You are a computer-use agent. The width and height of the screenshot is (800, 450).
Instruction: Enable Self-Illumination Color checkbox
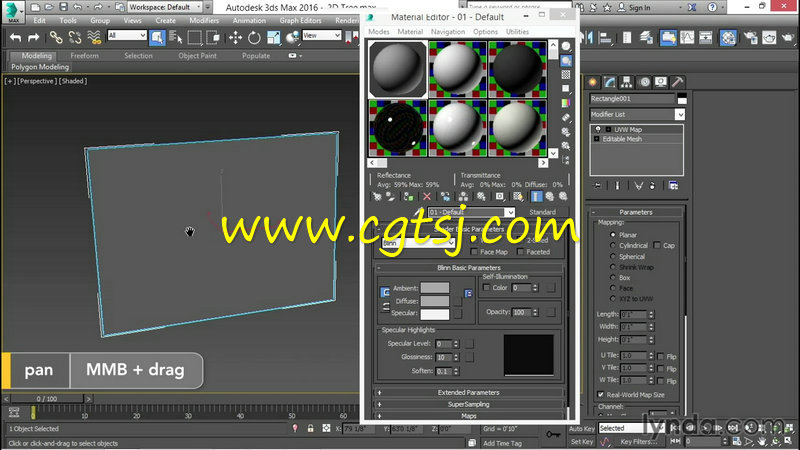point(486,287)
